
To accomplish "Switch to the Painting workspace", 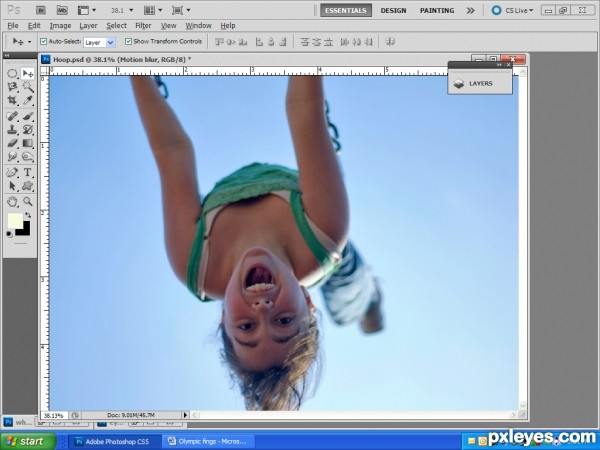I will tap(437, 10).
